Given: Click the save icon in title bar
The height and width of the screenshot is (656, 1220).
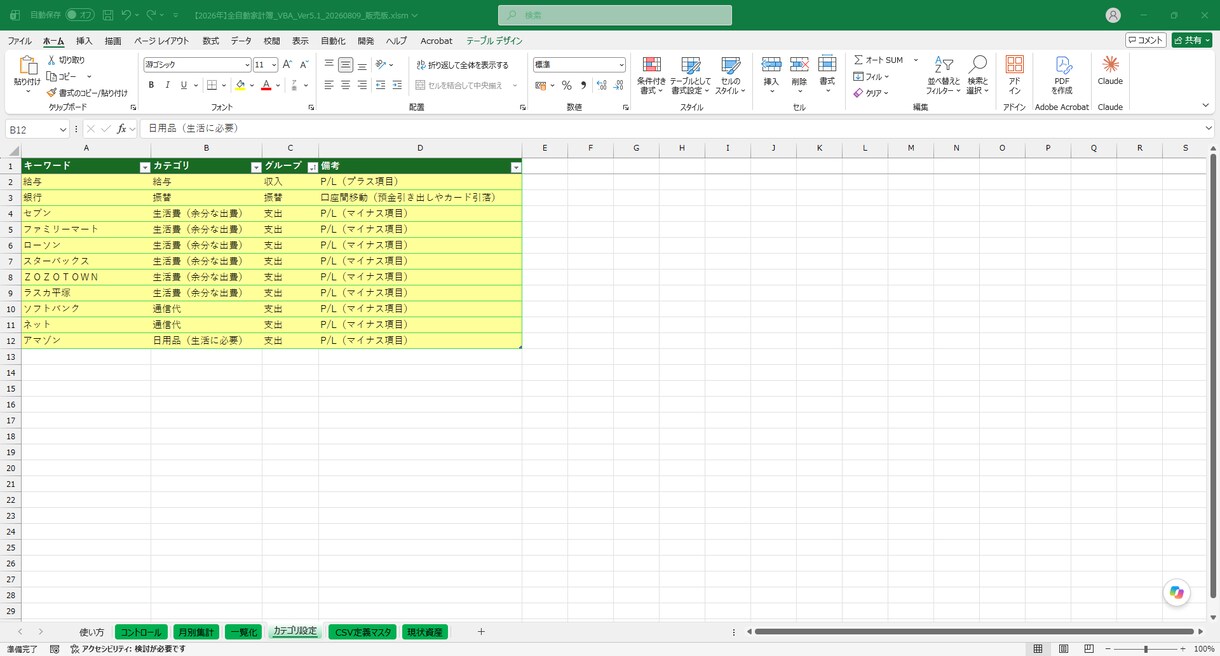Looking at the screenshot, I should coord(107,15).
